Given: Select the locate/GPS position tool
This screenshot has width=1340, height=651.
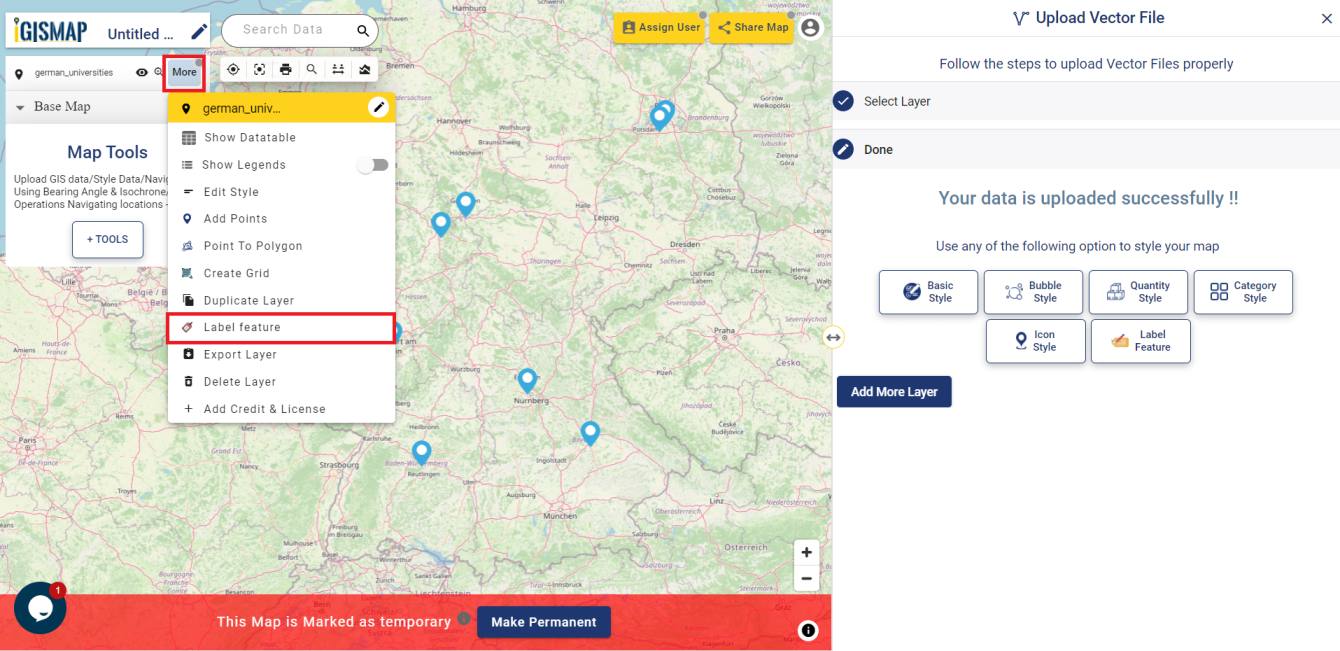Looking at the screenshot, I should (x=232, y=70).
